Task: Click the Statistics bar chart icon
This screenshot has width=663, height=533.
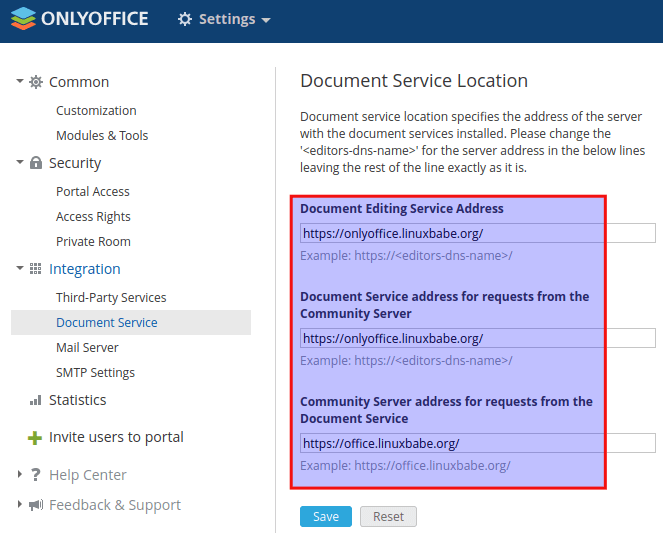Action: (x=36, y=400)
